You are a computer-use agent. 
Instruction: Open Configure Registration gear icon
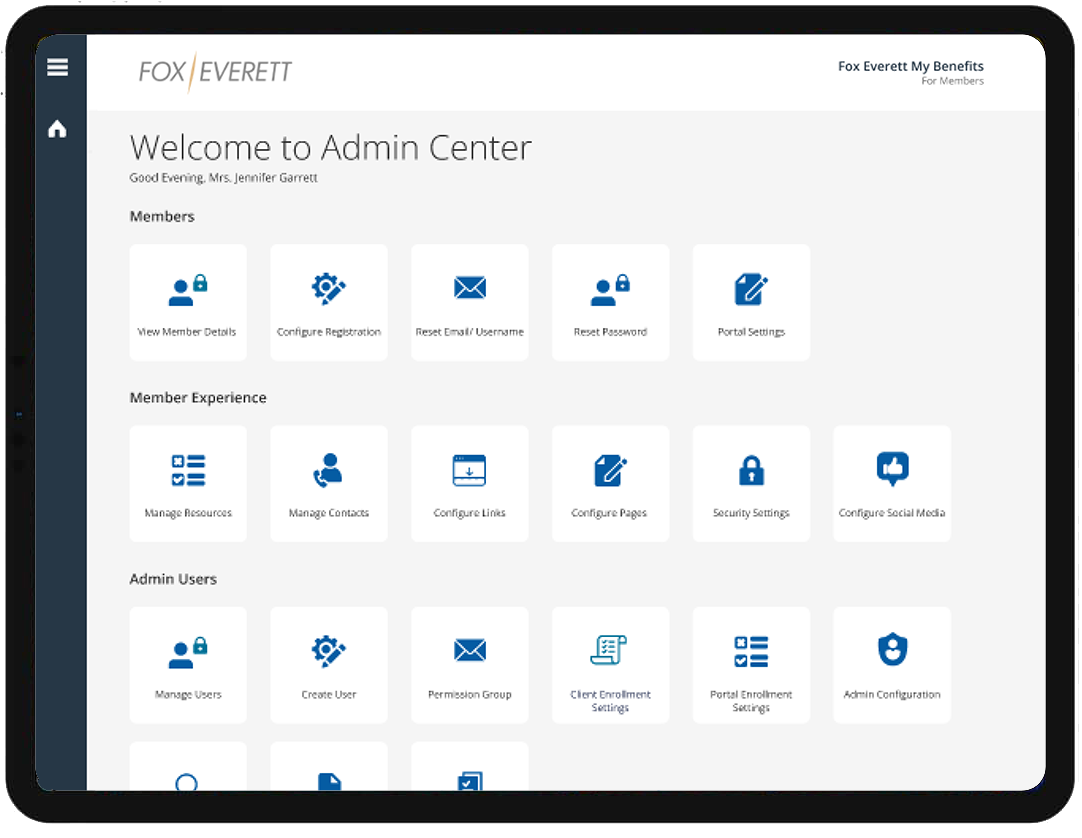pos(328,289)
